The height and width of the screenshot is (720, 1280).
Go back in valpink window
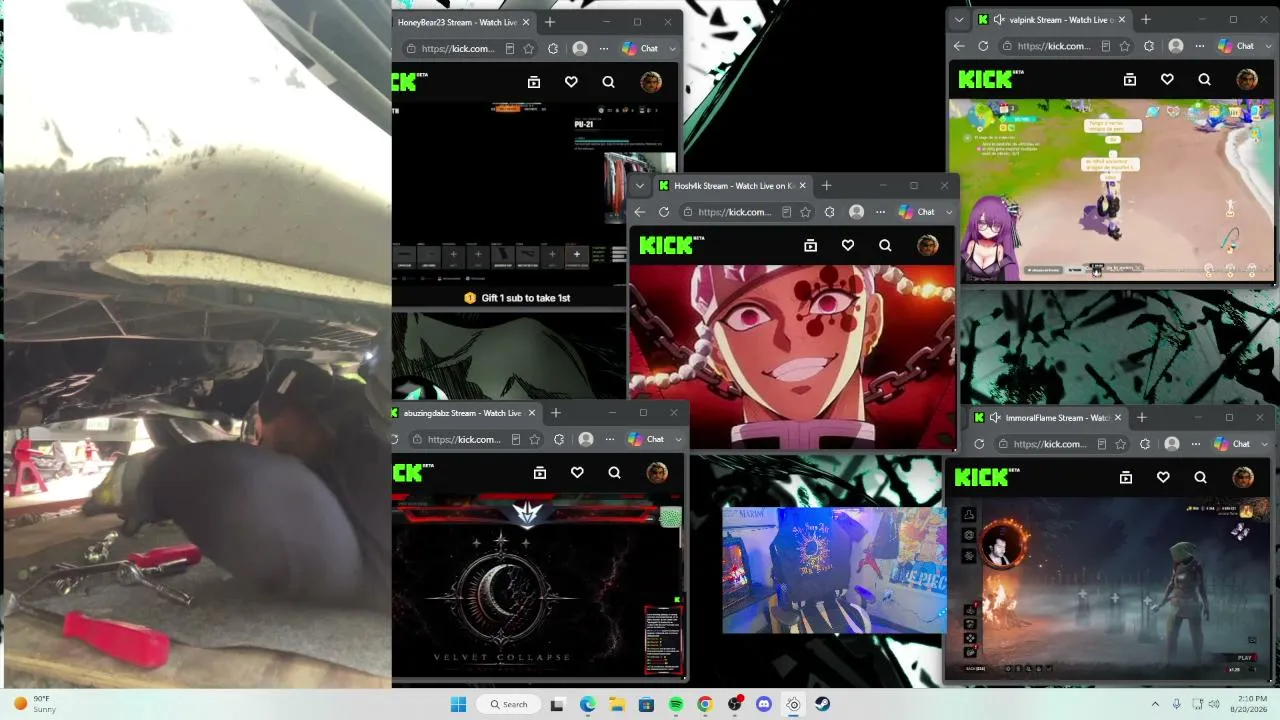point(960,46)
